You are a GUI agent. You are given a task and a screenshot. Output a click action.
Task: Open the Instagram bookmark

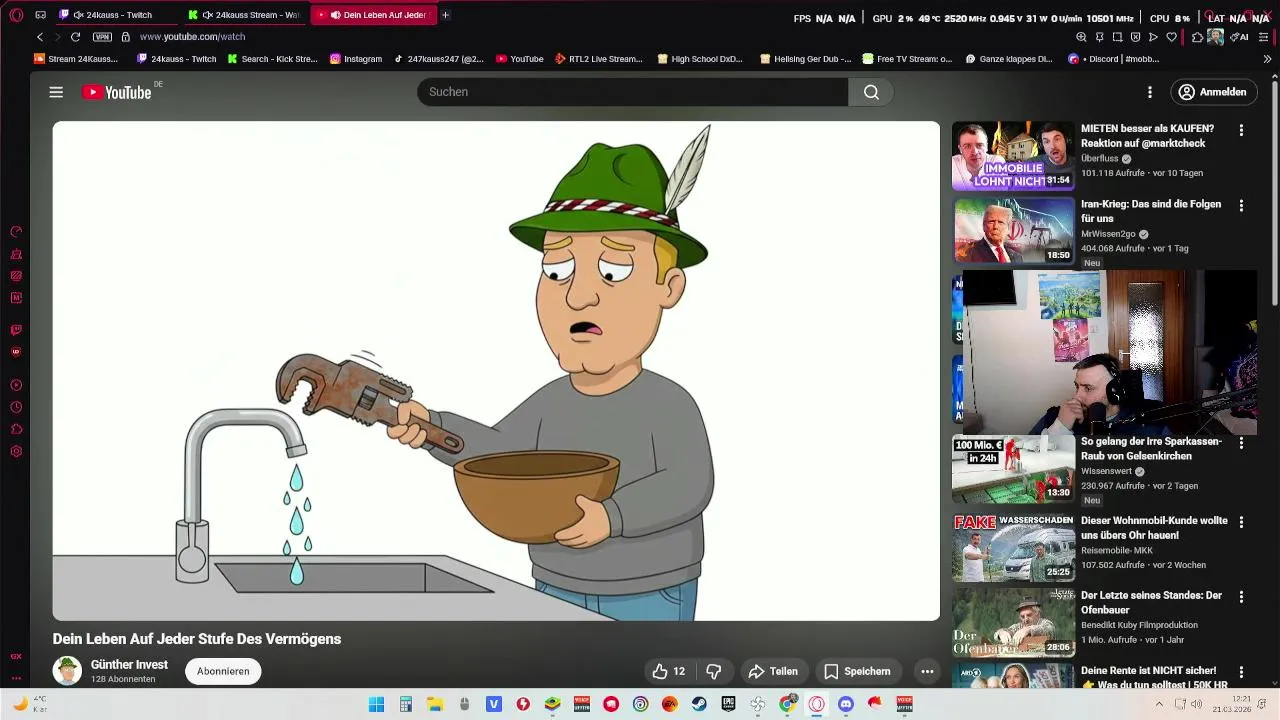coord(356,59)
